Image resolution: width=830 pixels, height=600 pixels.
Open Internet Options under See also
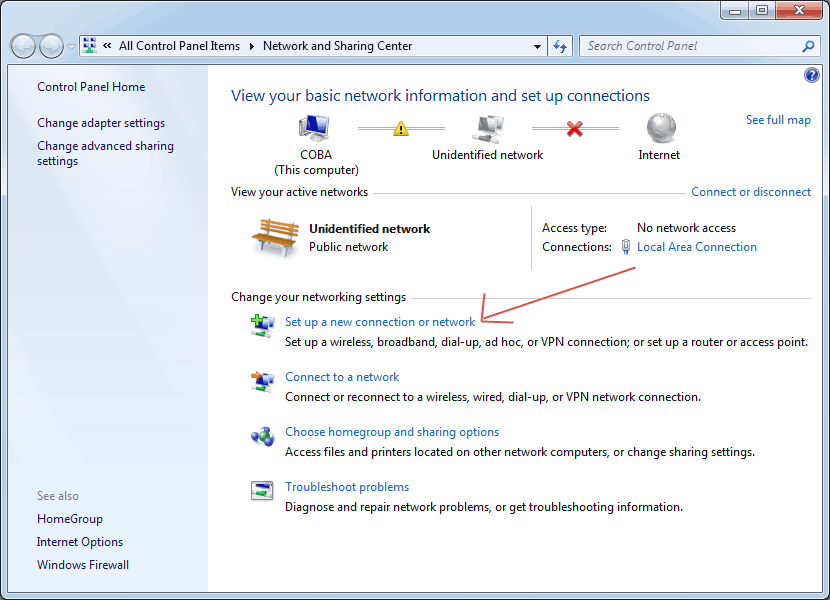(x=80, y=542)
